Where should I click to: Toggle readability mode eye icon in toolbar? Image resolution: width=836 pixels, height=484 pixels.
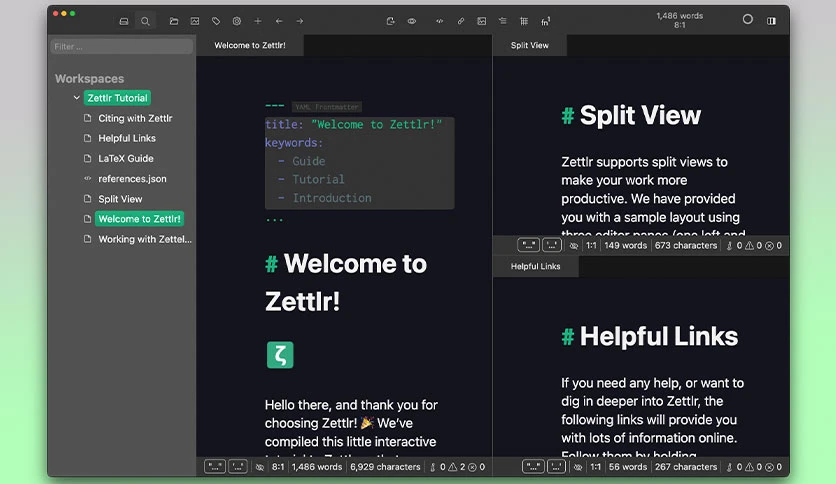pos(412,21)
